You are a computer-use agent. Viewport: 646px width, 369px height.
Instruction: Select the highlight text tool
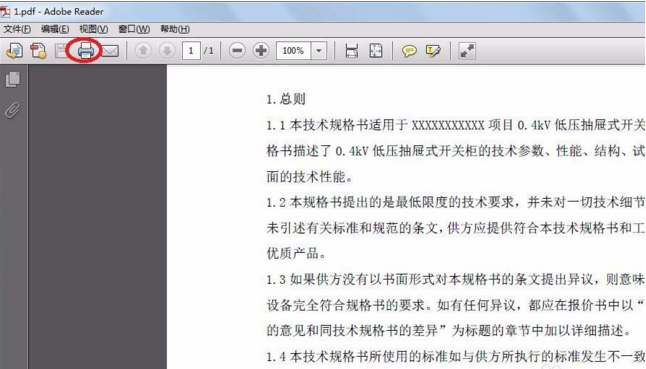pos(433,51)
